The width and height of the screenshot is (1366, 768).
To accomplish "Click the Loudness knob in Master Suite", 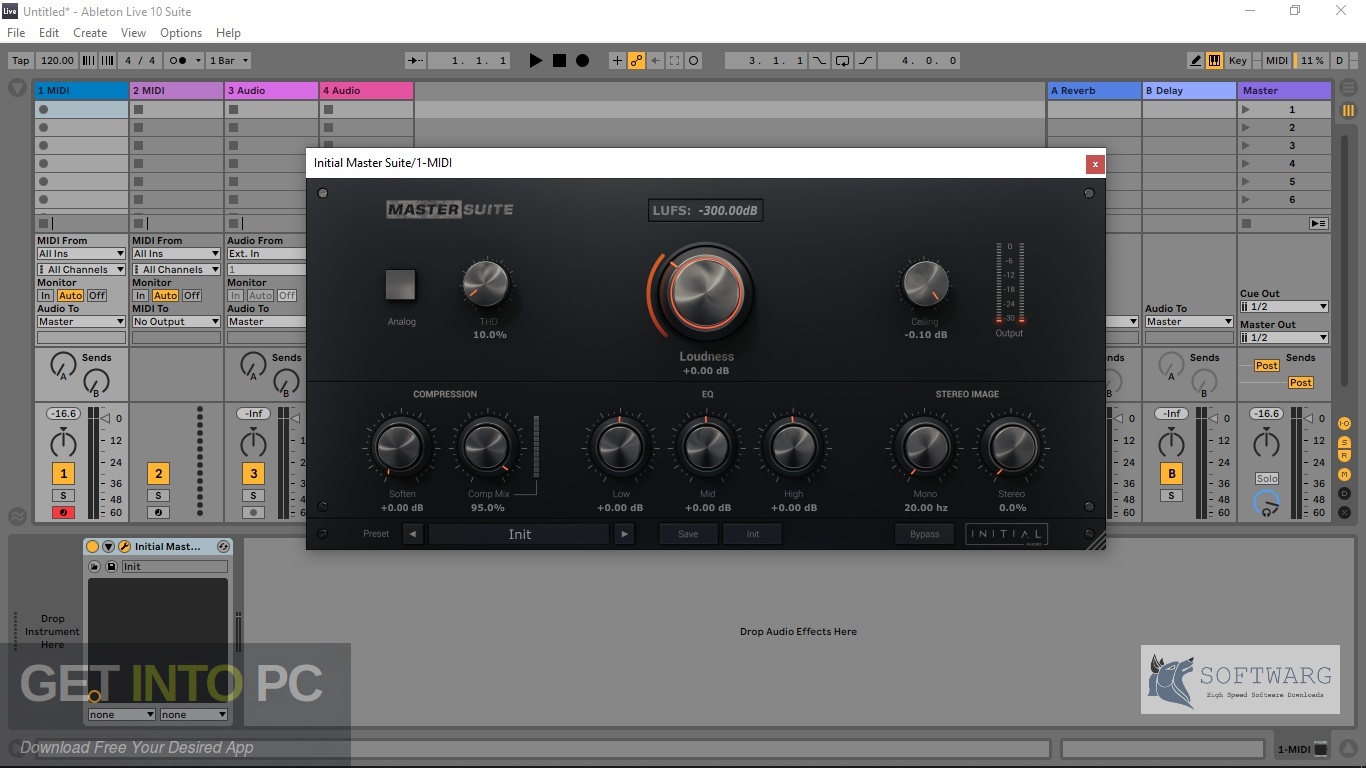I will [x=706, y=291].
